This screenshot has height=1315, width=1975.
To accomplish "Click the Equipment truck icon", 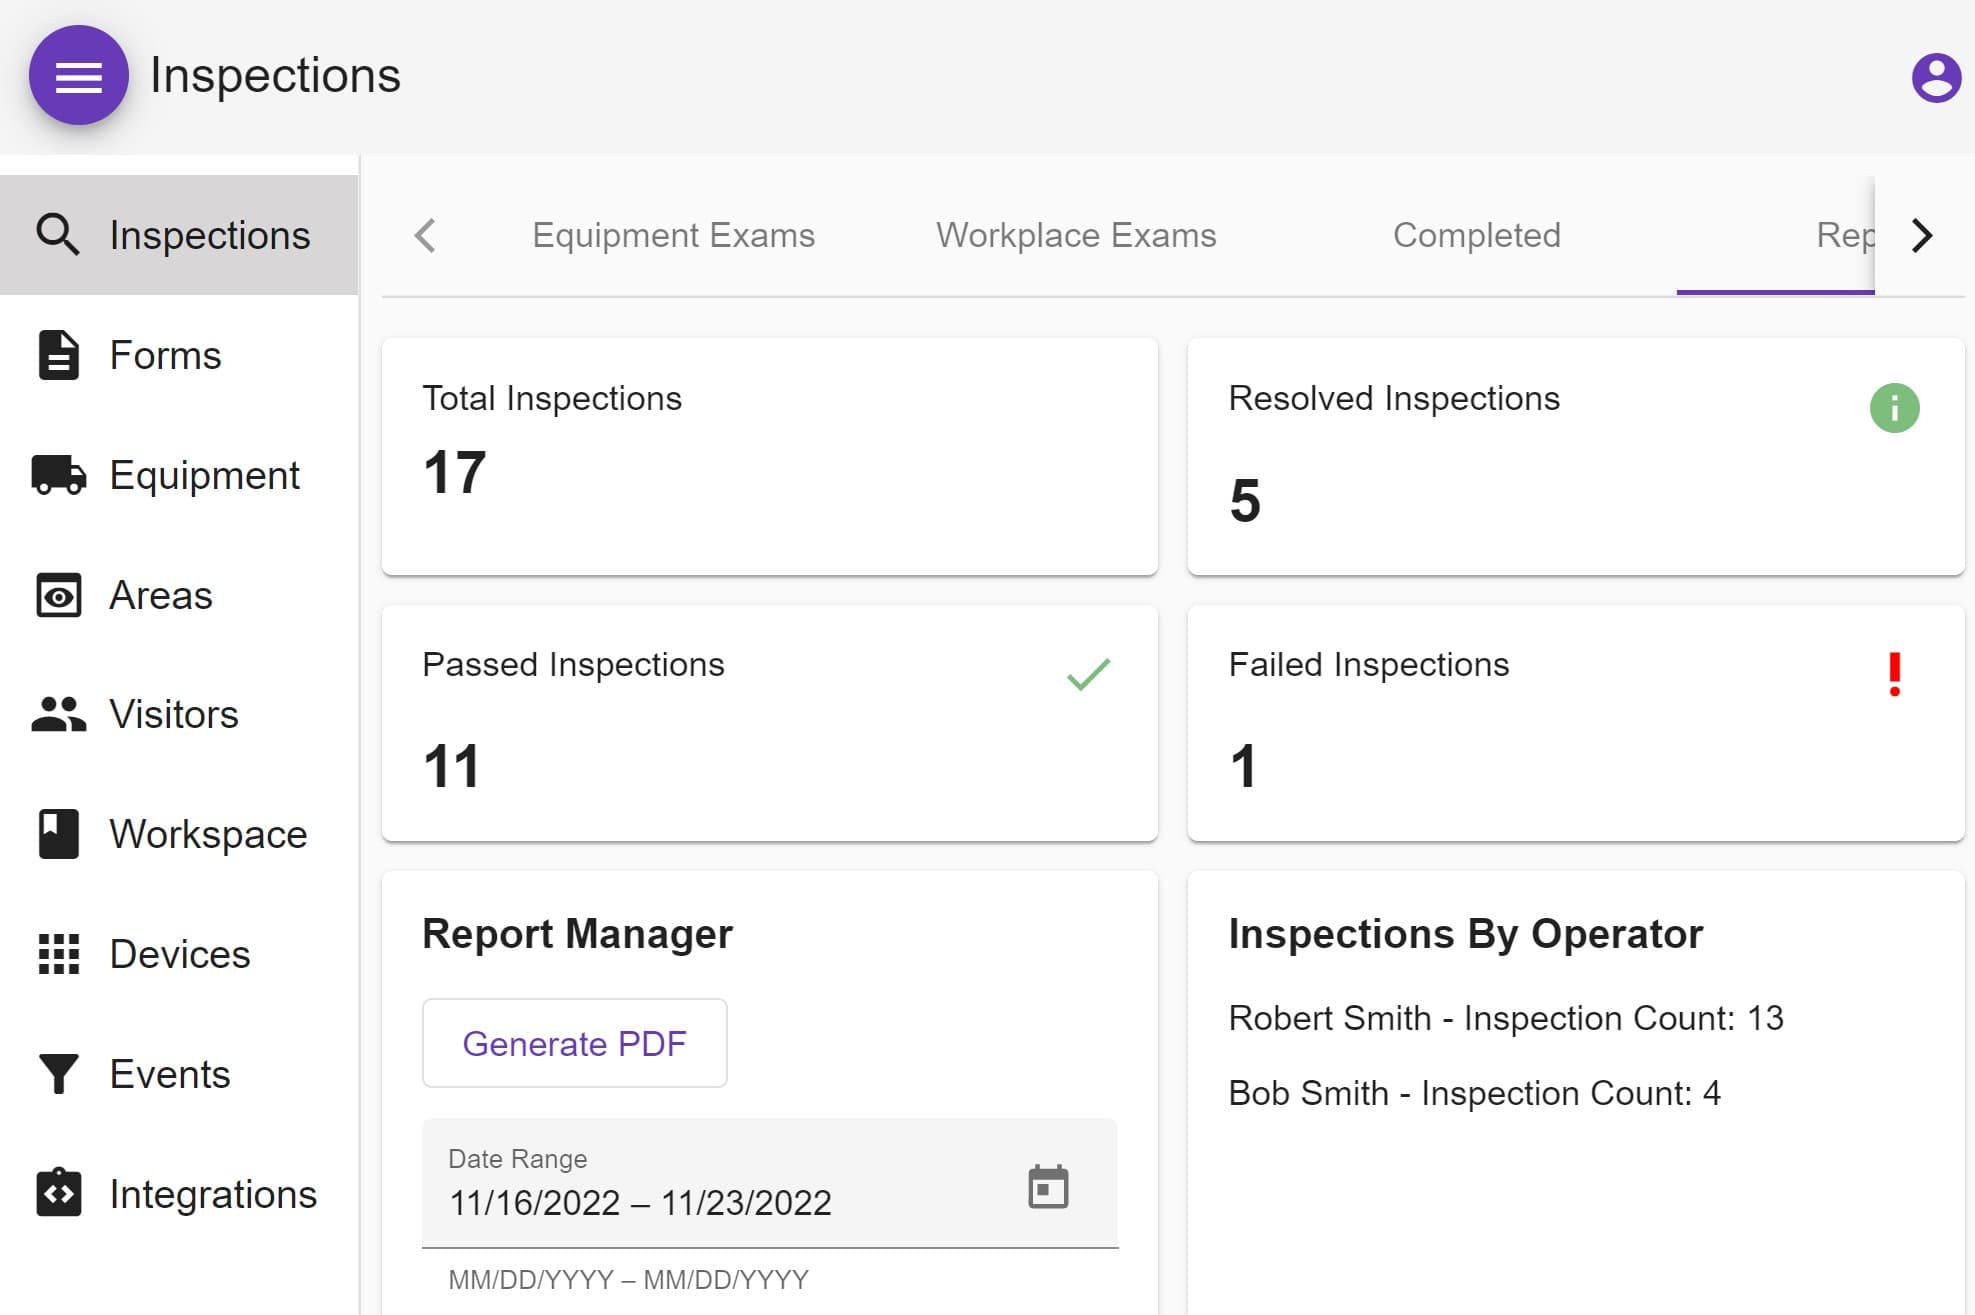I will tap(58, 475).
